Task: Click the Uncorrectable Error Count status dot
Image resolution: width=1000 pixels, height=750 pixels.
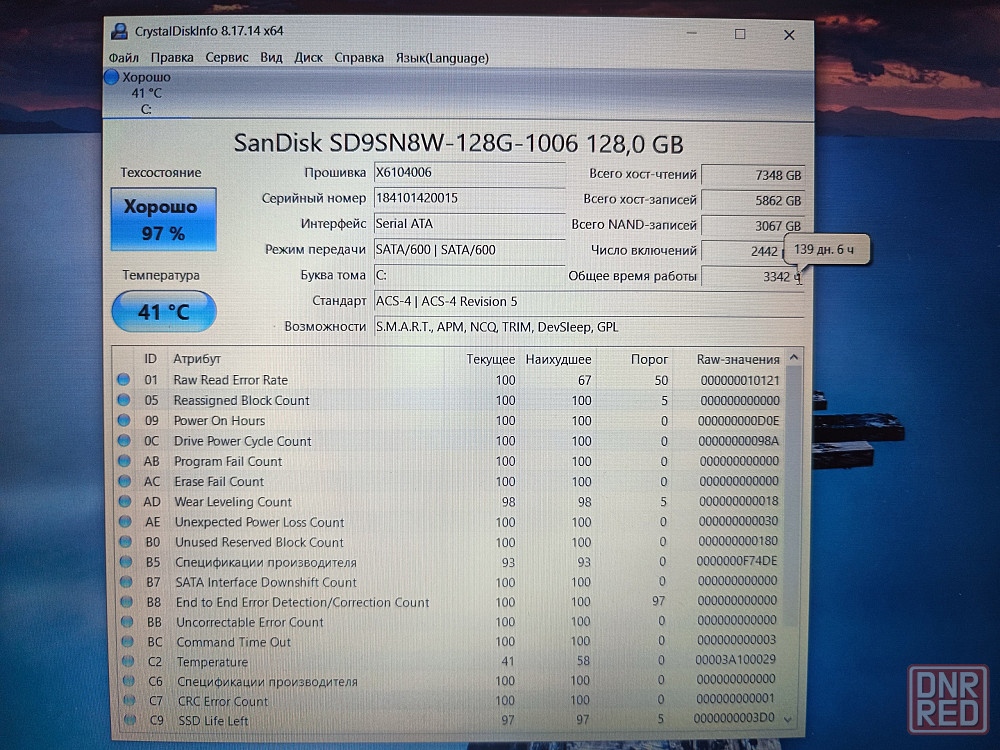Action: pos(128,622)
